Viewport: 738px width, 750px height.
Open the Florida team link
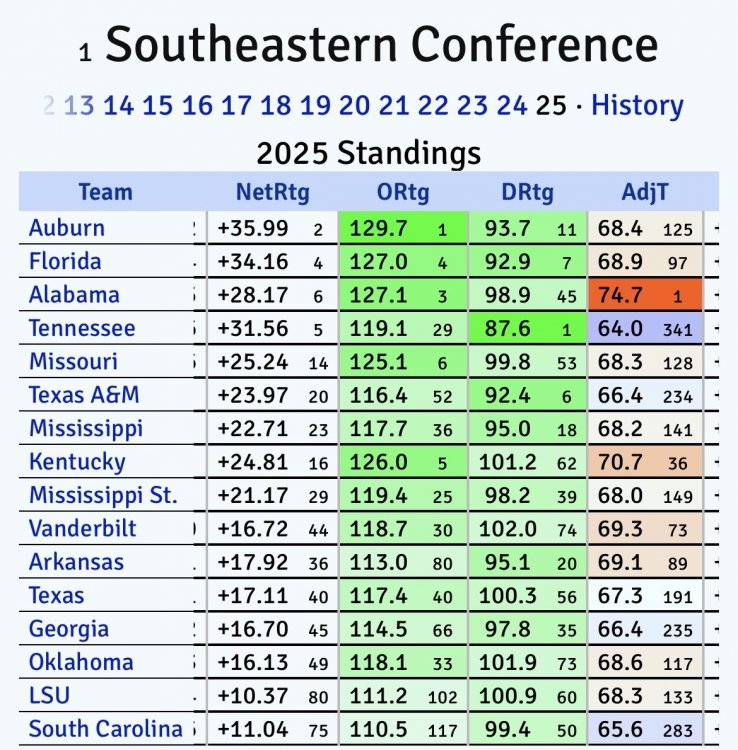click(65, 262)
